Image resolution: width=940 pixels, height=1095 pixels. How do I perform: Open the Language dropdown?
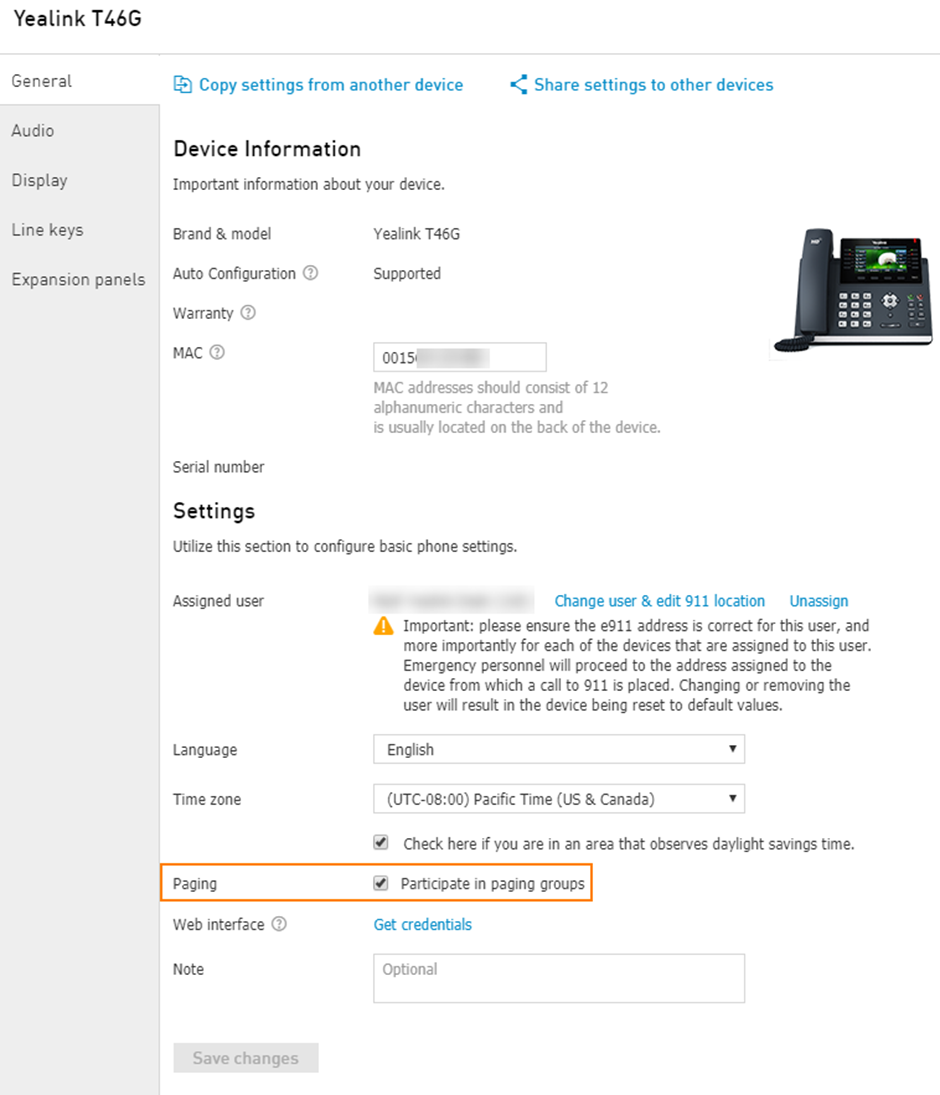(x=559, y=749)
